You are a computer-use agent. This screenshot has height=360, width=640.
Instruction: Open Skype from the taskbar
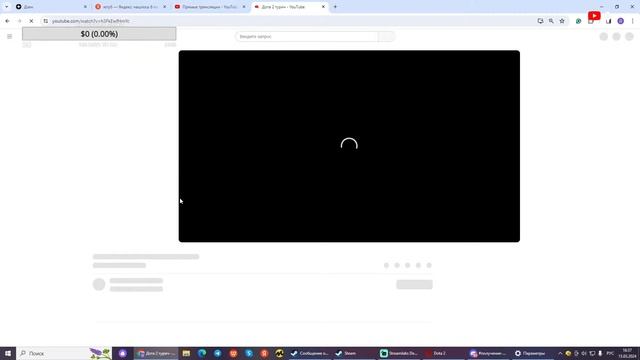tap(249, 353)
